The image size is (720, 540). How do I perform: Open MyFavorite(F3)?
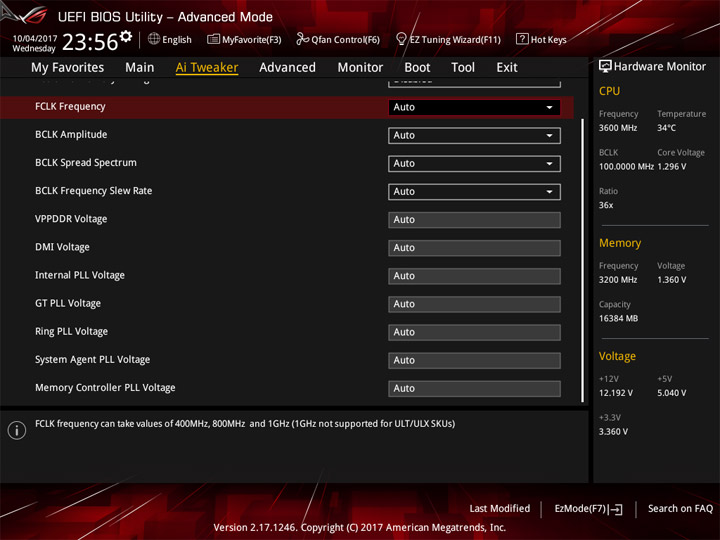pos(244,39)
